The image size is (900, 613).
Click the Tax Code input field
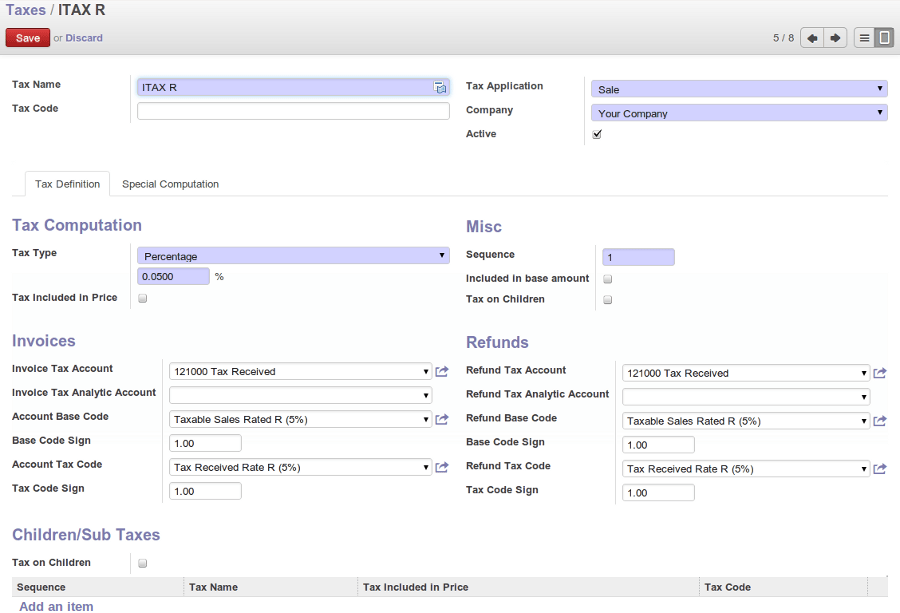(x=293, y=110)
